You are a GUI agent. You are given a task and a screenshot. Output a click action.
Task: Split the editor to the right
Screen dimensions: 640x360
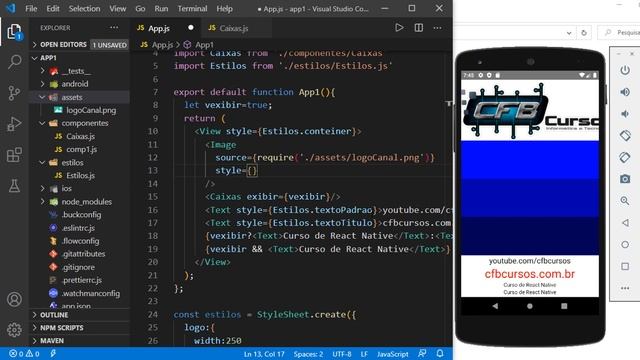pos(419,28)
